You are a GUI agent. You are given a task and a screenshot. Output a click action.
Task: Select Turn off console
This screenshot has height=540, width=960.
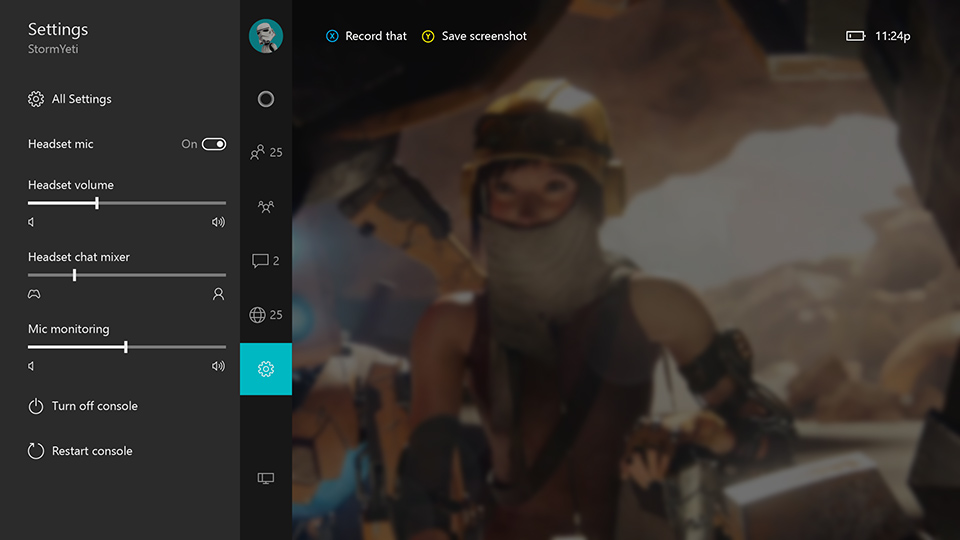(x=83, y=406)
